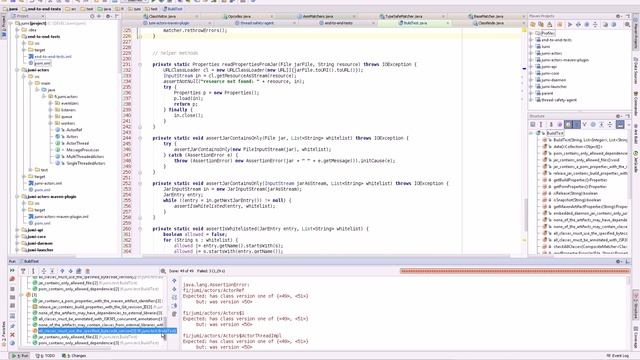
Task: Toggle the second highlighted button in Structure toolbar
Action: coord(576,124)
